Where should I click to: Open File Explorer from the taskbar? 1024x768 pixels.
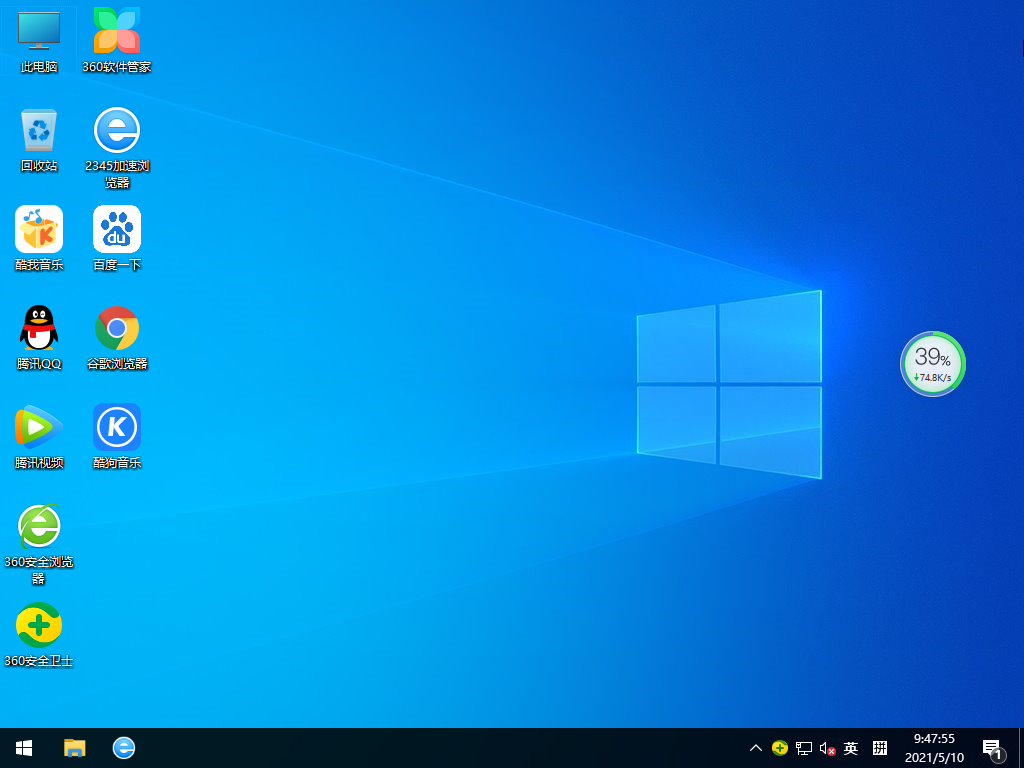click(x=75, y=747)
